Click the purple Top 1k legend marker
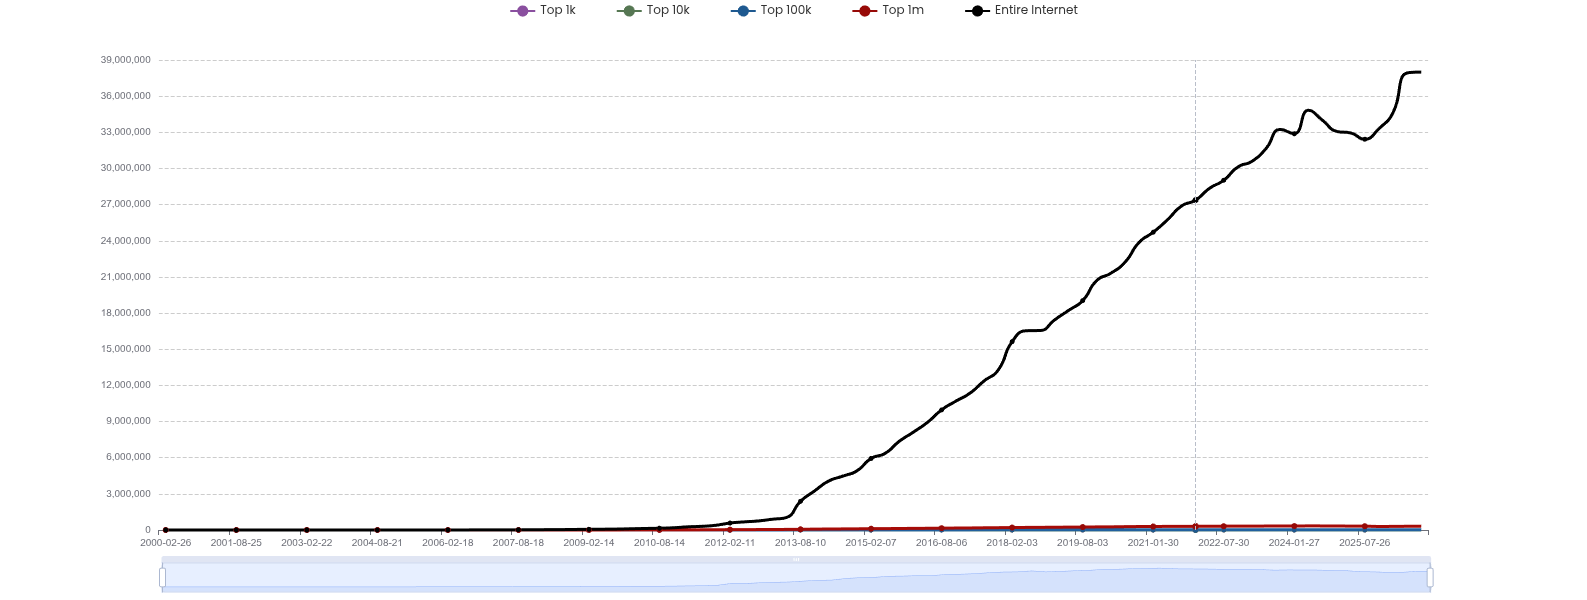Viewport: 1587px width, 600px height. [x=522, y=11]
